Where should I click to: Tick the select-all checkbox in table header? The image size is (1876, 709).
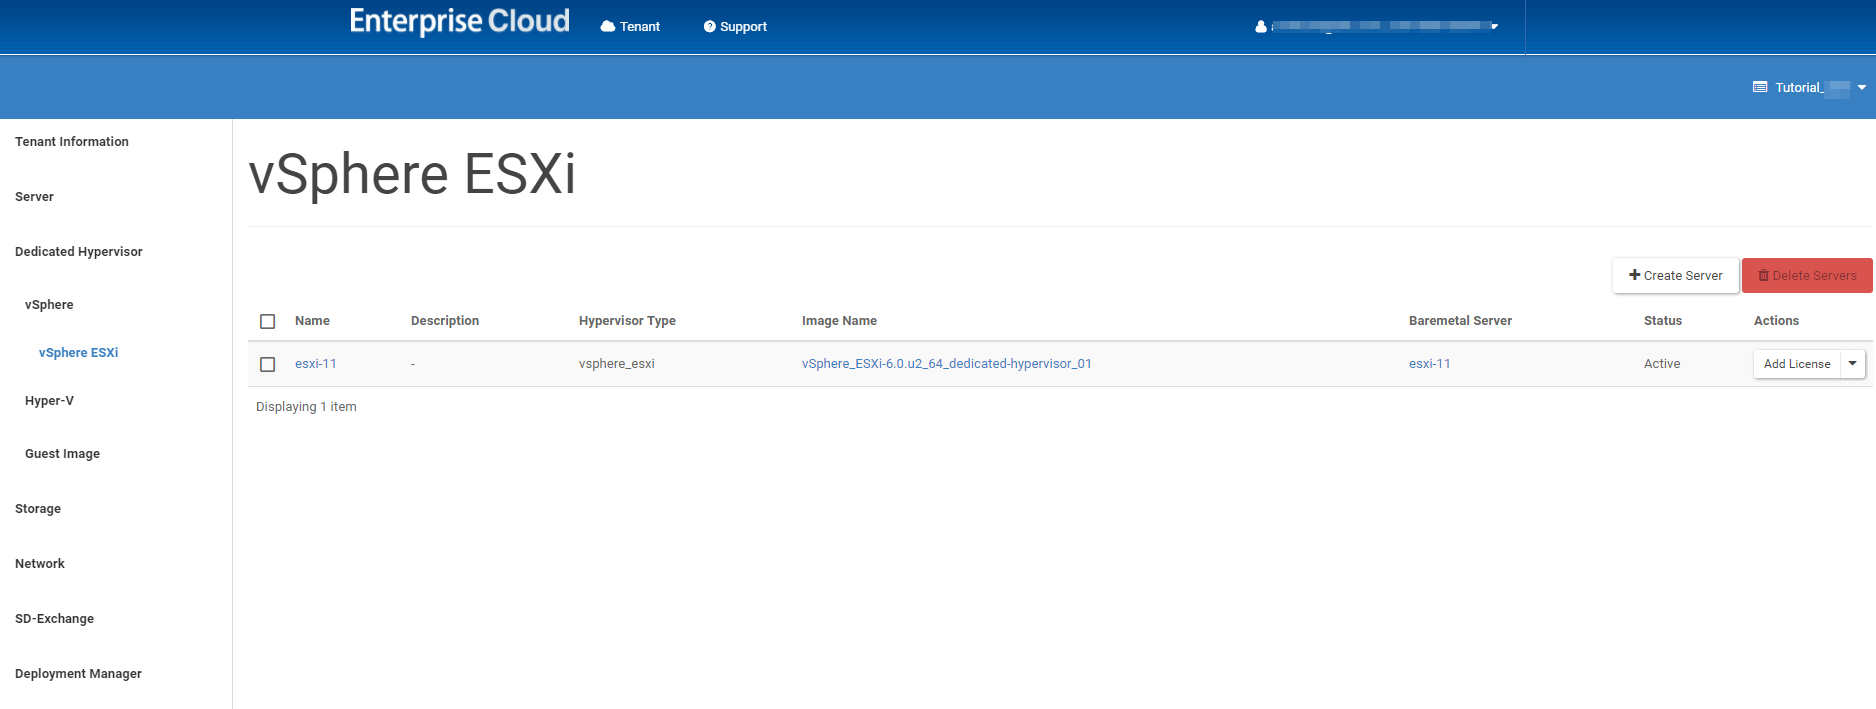(268, 322)
